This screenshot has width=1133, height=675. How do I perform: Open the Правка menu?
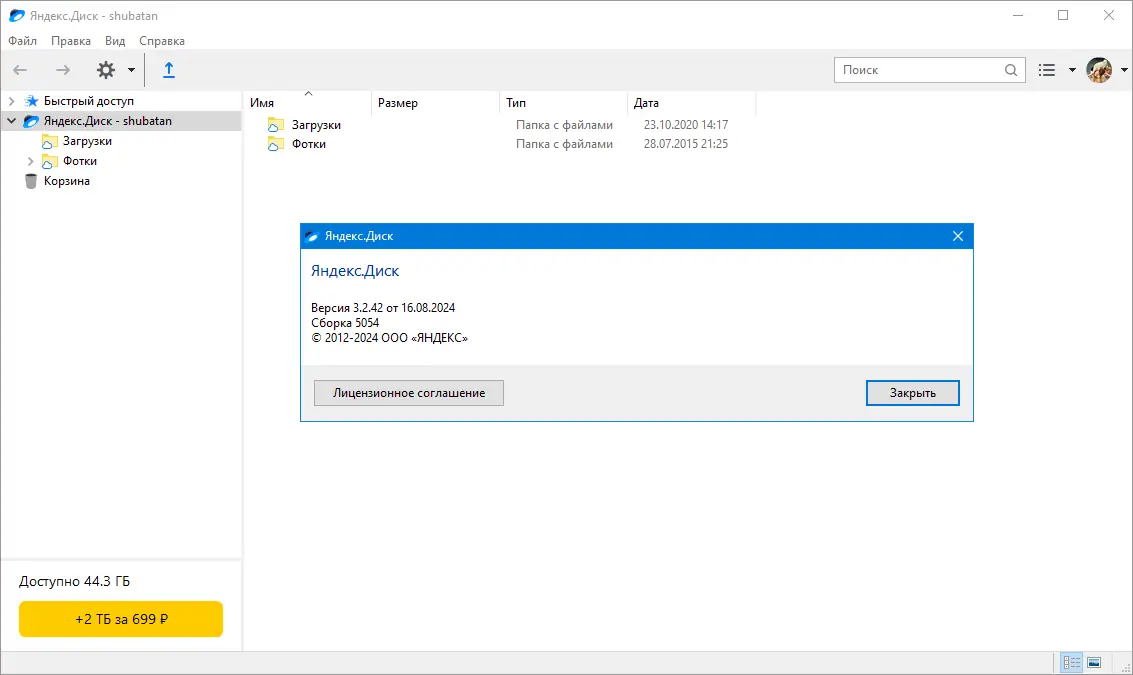click(71, 41)
